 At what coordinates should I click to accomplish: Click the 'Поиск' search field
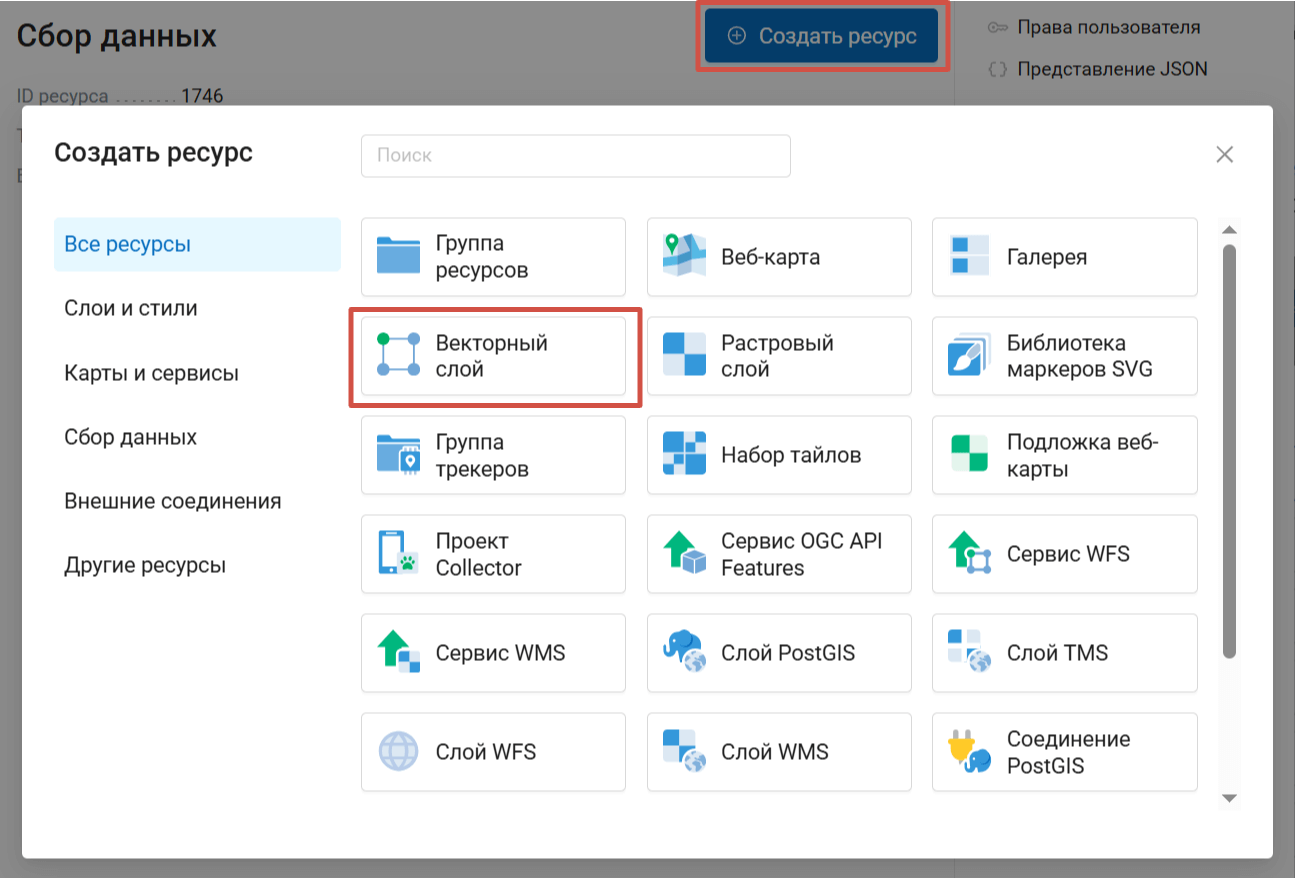(575, 156)
